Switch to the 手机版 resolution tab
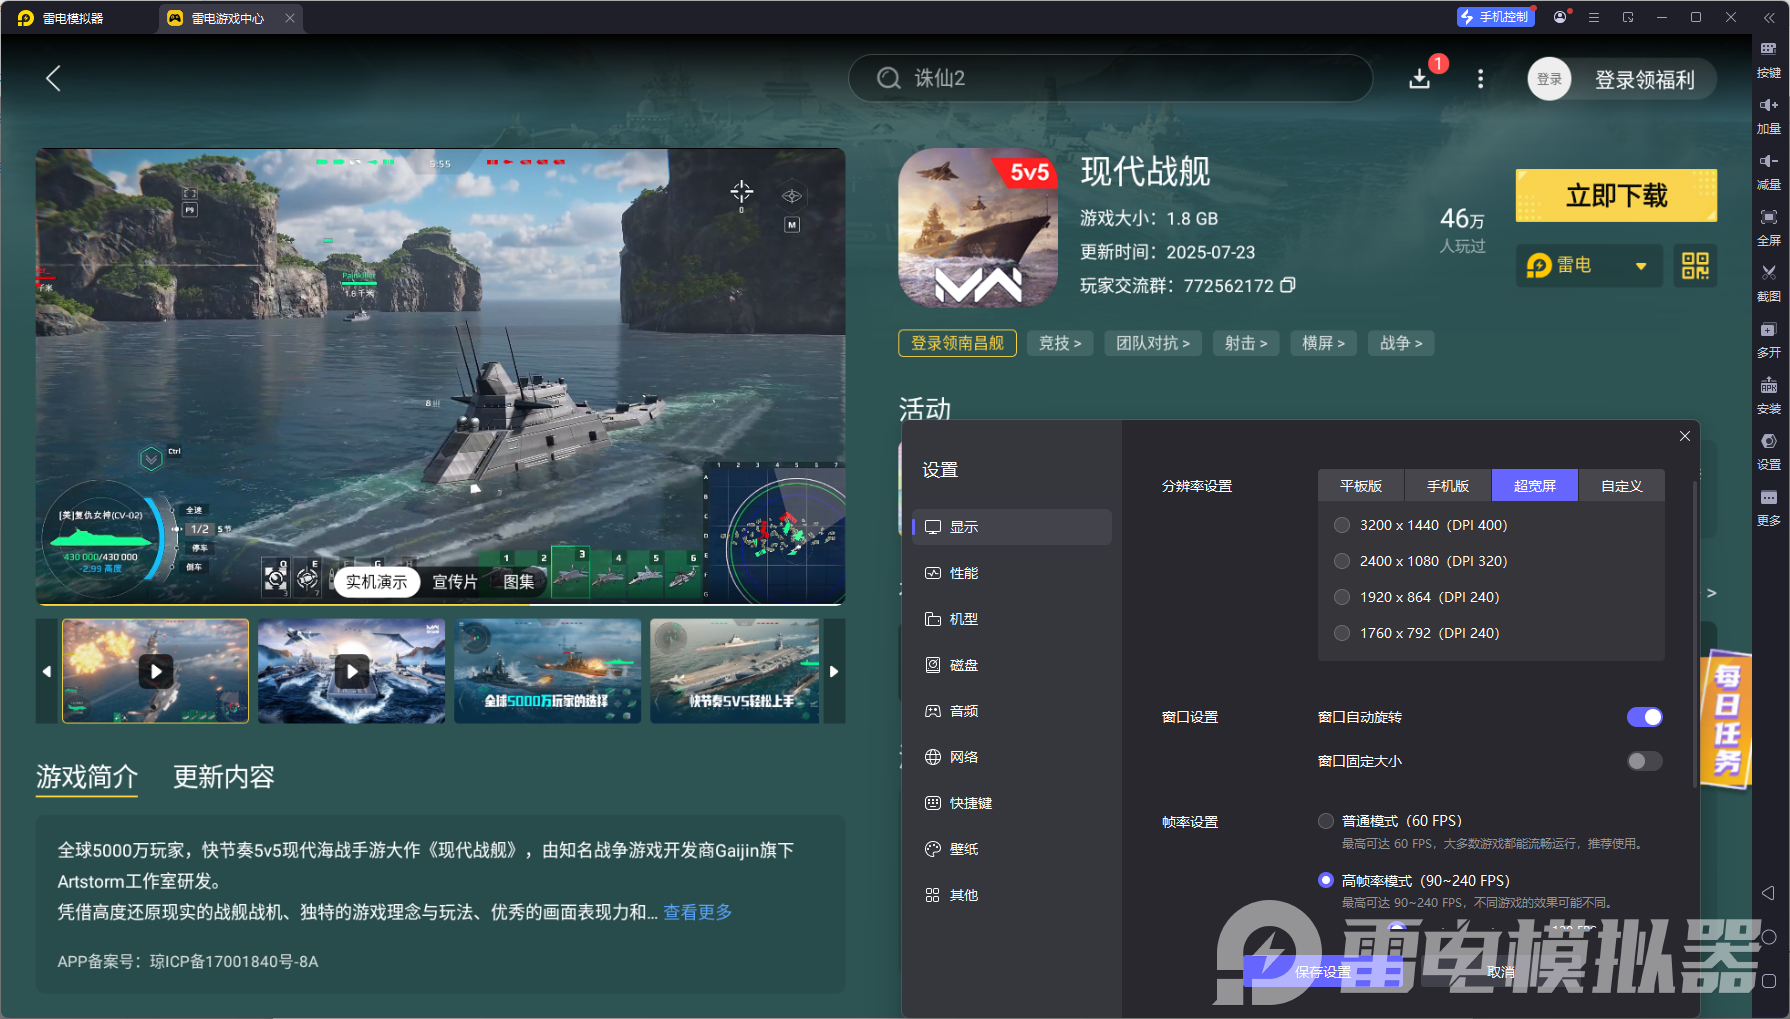 pos(1448,486)
